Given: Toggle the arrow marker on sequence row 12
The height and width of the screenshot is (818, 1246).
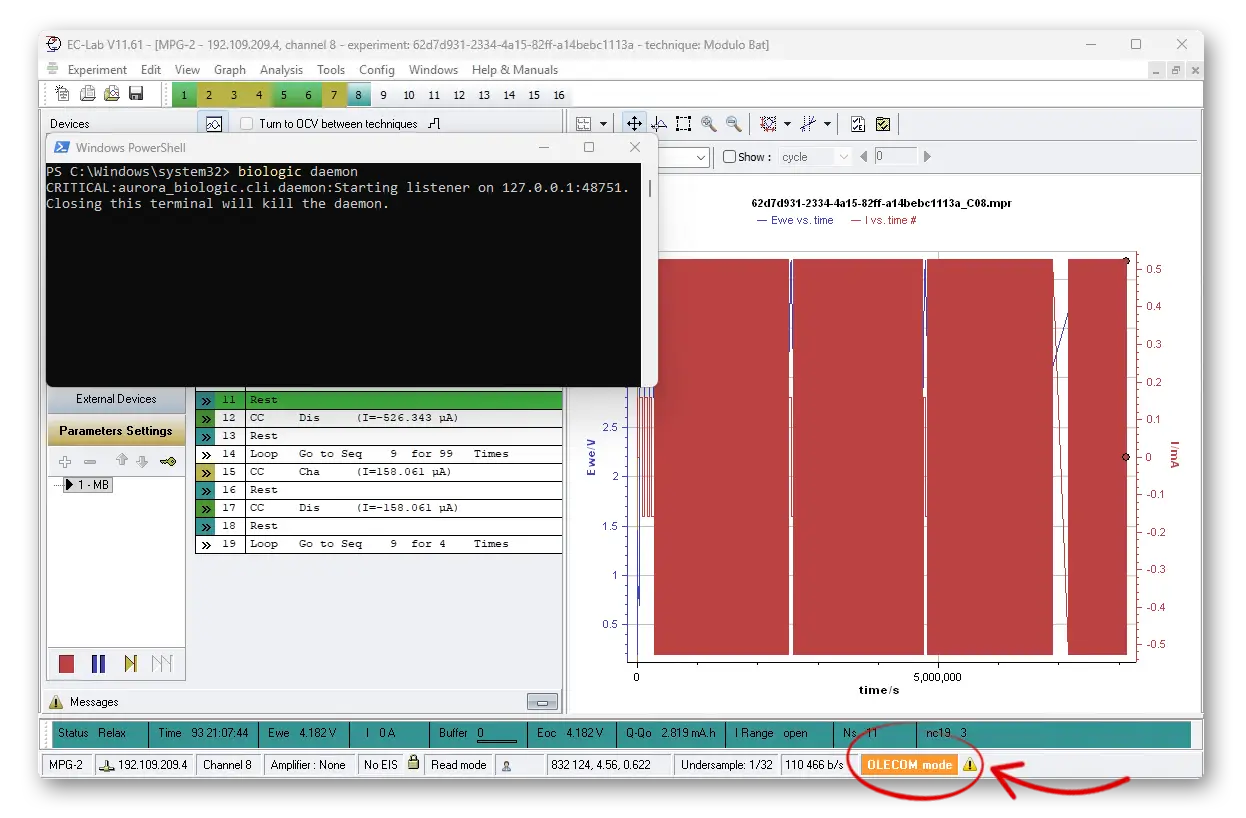Looking at the screenshot, I should coord(206,418).
